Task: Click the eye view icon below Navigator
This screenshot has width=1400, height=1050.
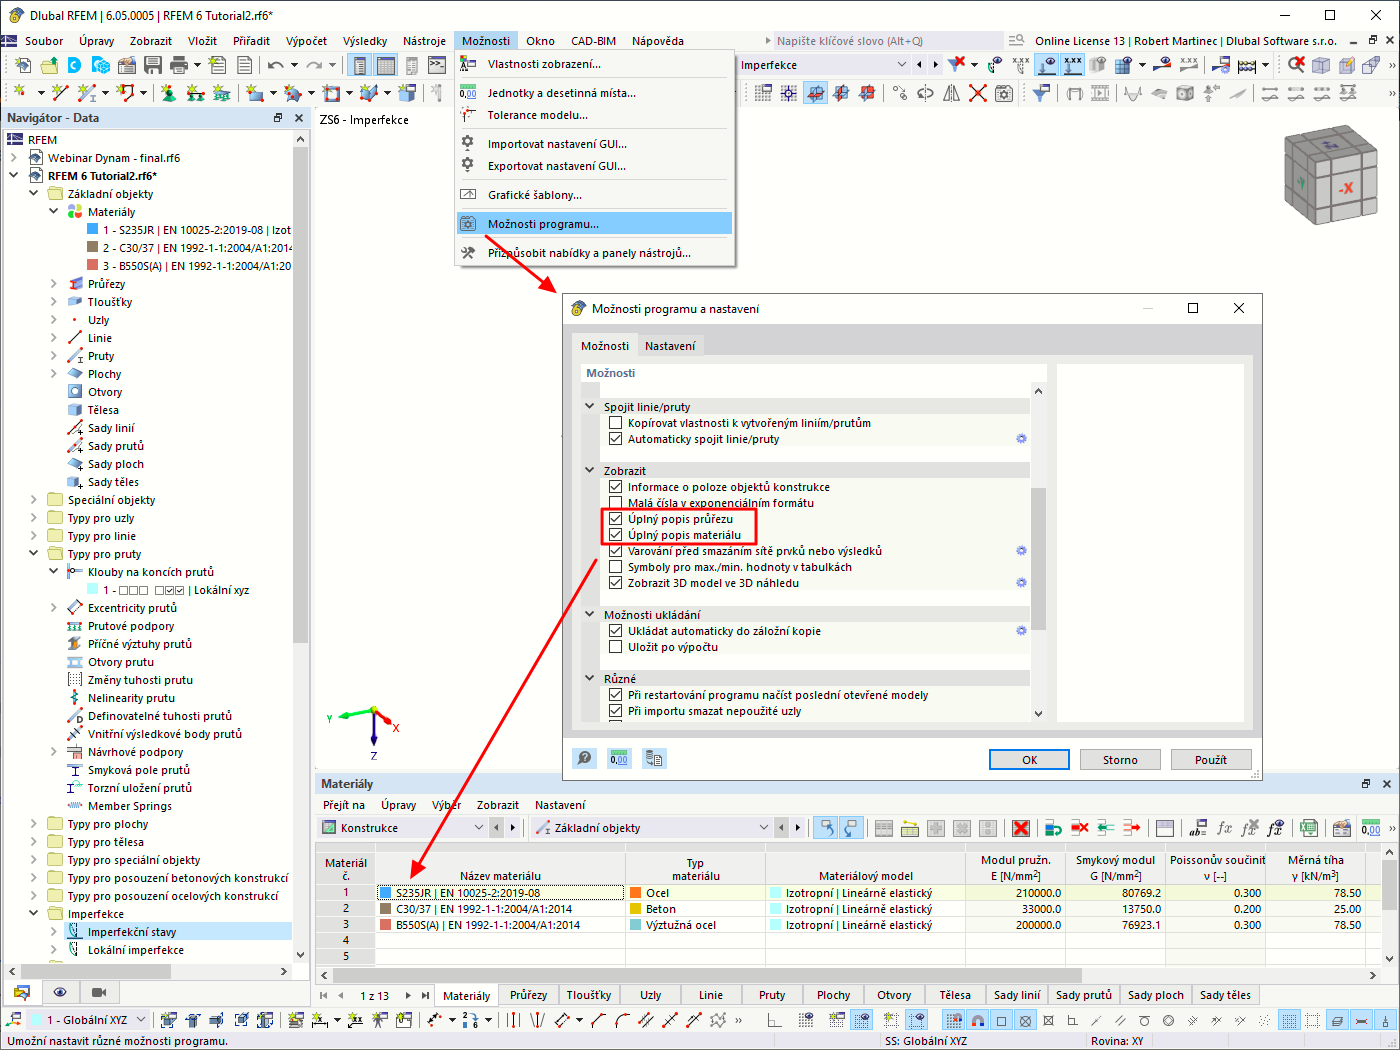Action: pos(60,992)
